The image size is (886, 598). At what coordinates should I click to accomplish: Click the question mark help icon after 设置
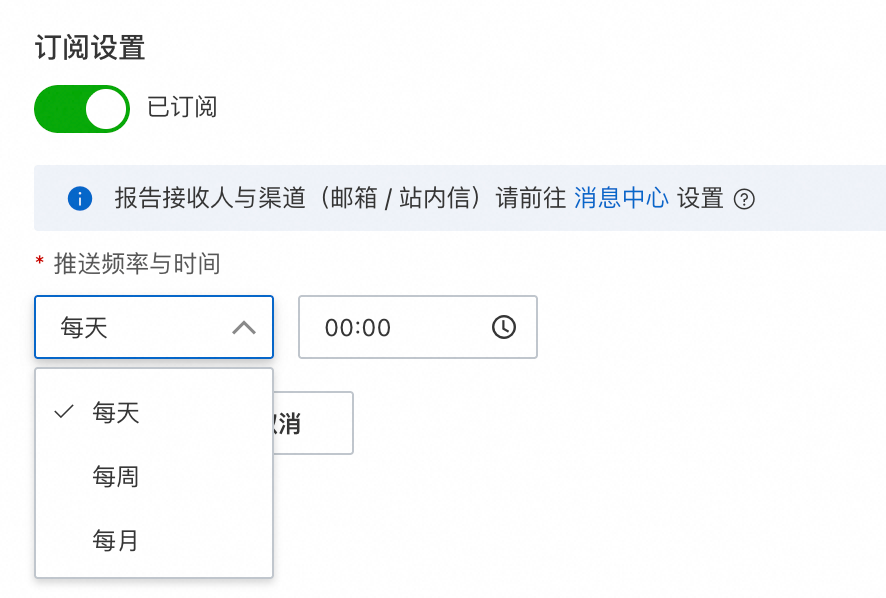744,199
